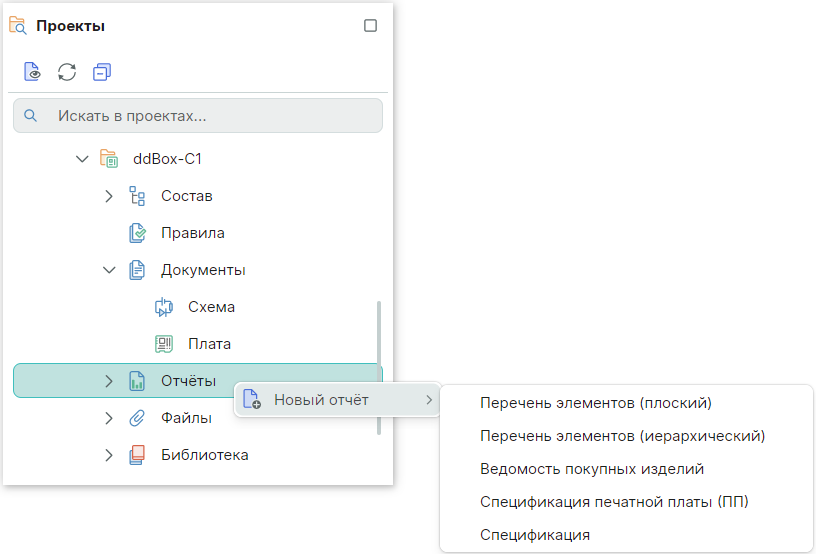Open the Плата board document icon
This screenshot has height=554, width=816.
click(164, 344)
